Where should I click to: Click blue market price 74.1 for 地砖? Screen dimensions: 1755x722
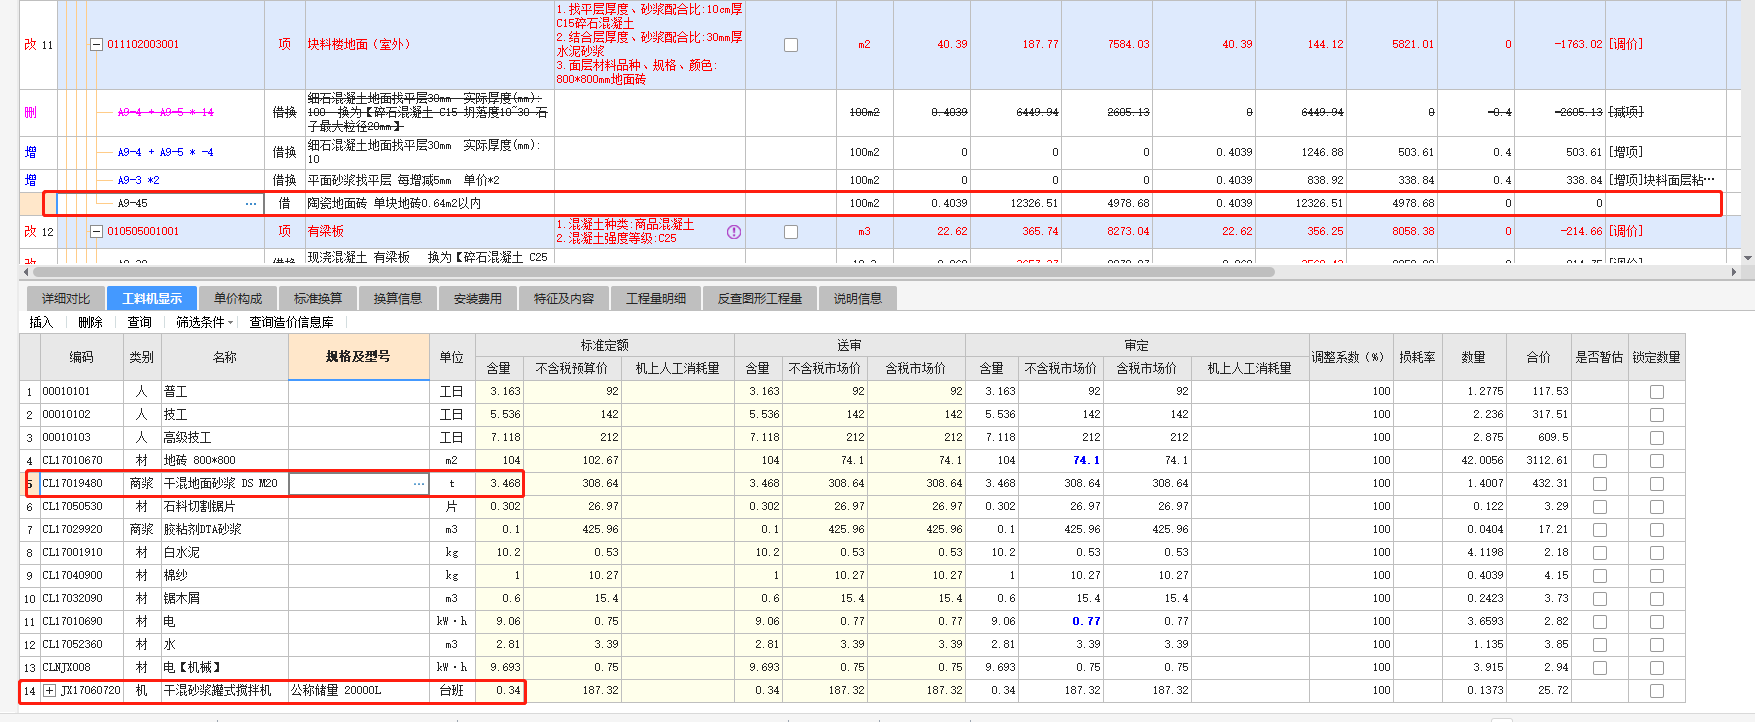1060,461
